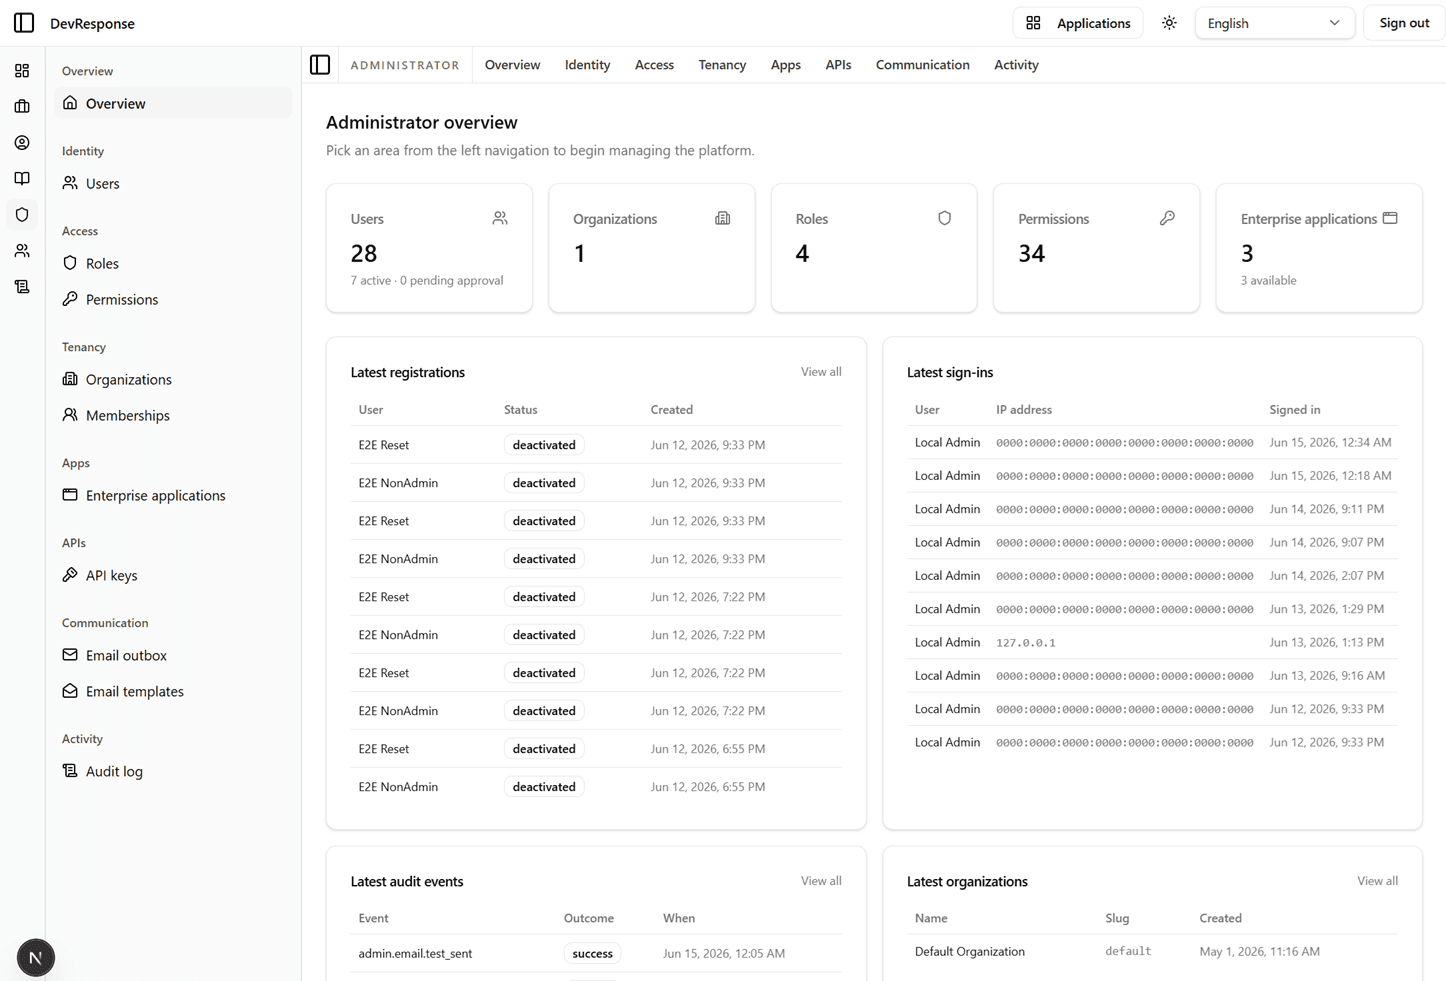Viewport: 1446px width, 981px height.
Task: Switch to the Activity top tab
Action: (1016, 65)
